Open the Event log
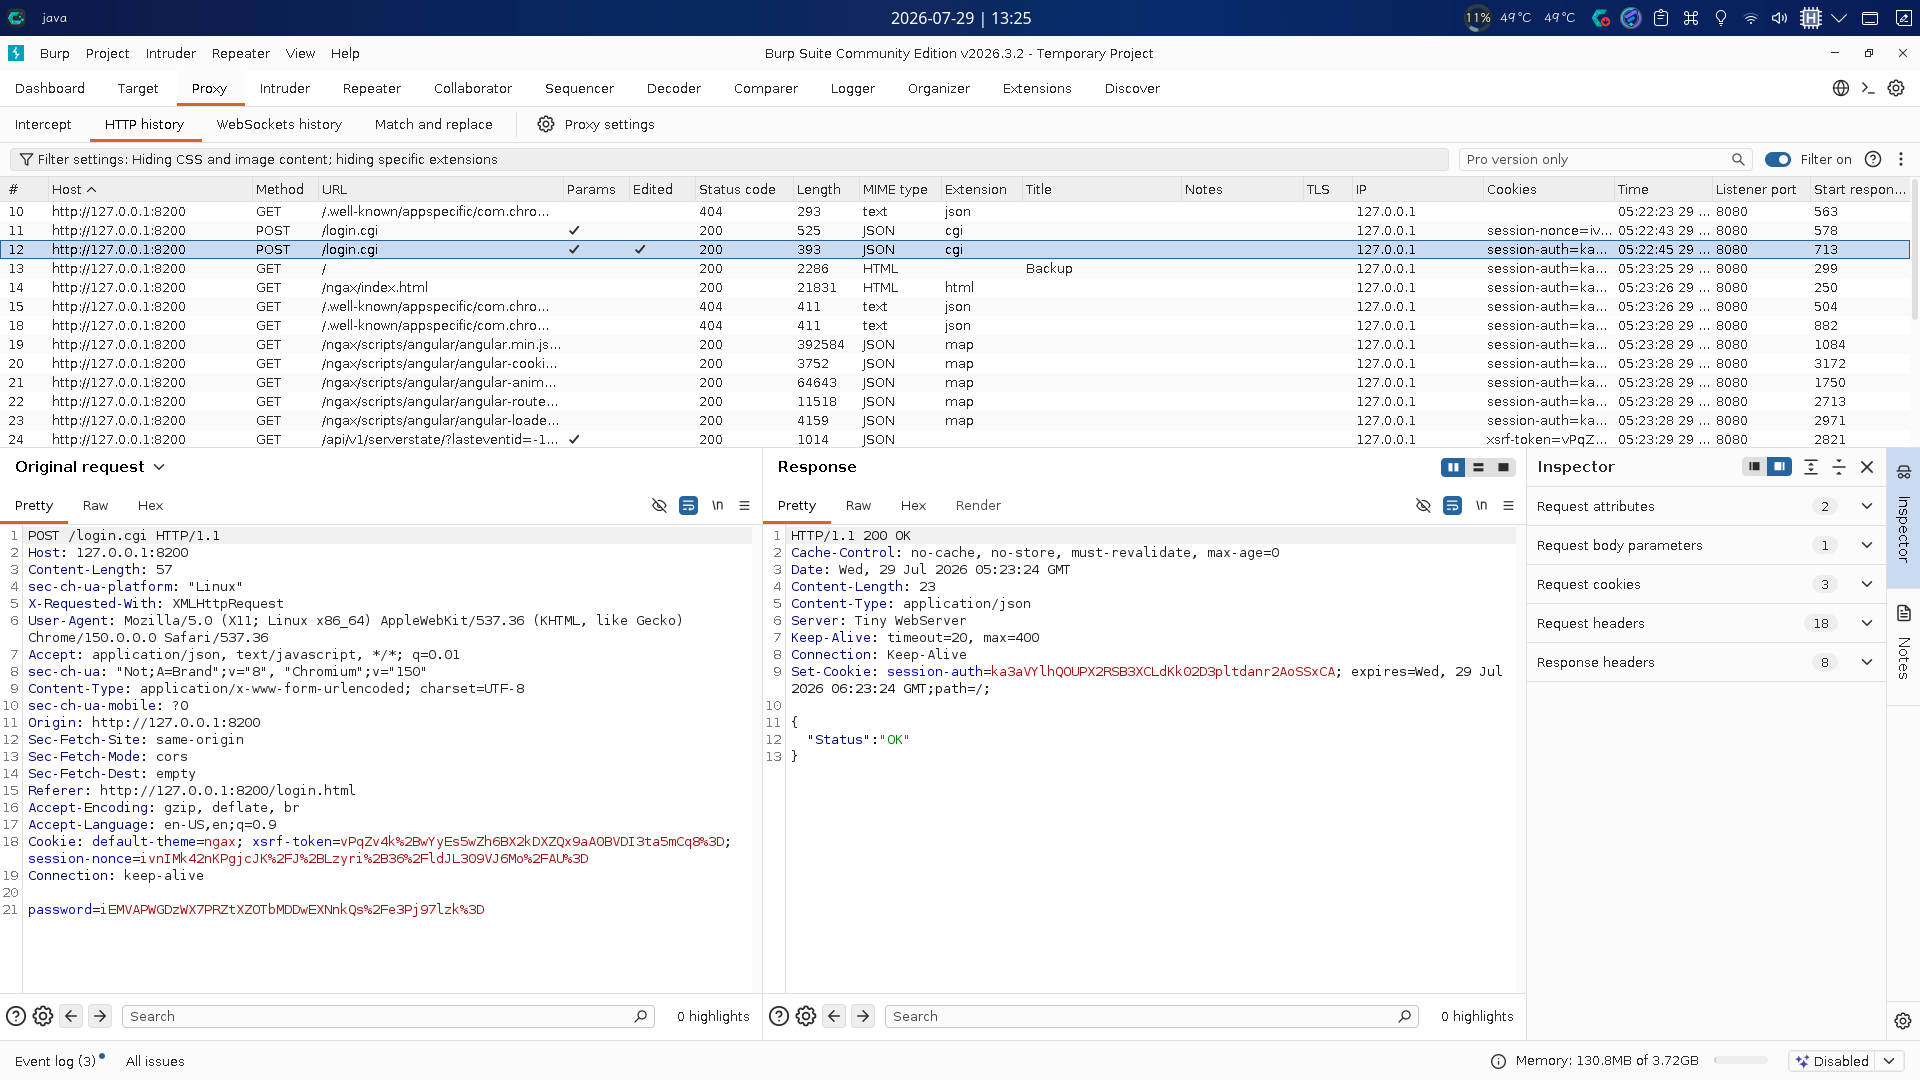 coord(55,1061)
